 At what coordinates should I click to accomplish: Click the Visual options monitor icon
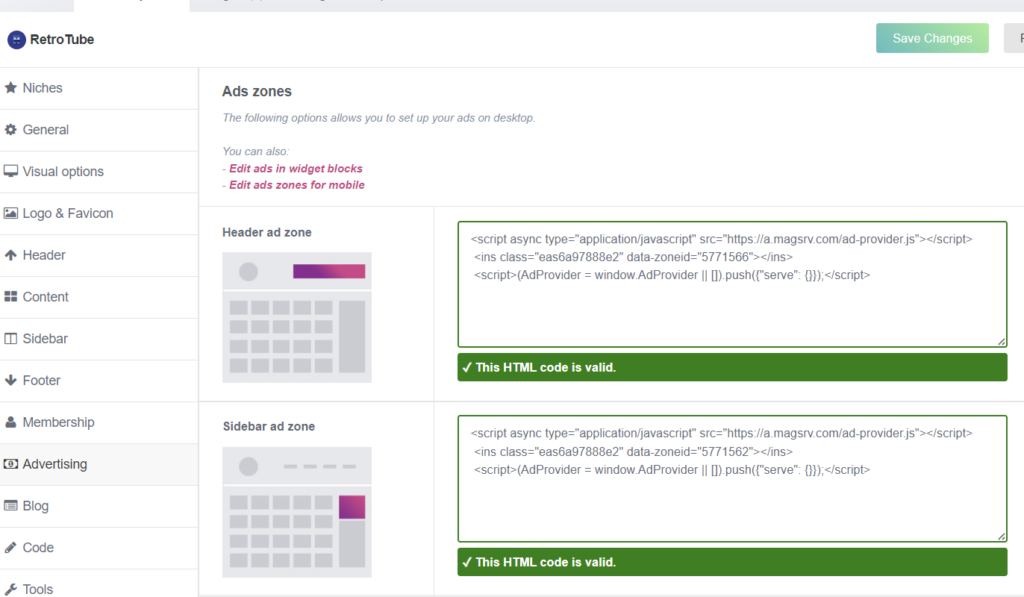click(x=10, y=171)
